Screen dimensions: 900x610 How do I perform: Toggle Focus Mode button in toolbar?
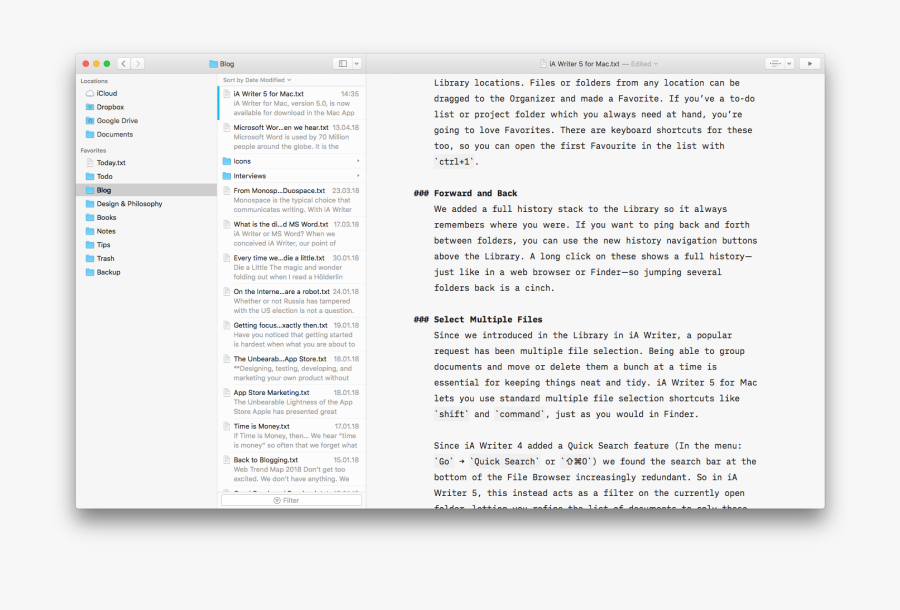776,63
